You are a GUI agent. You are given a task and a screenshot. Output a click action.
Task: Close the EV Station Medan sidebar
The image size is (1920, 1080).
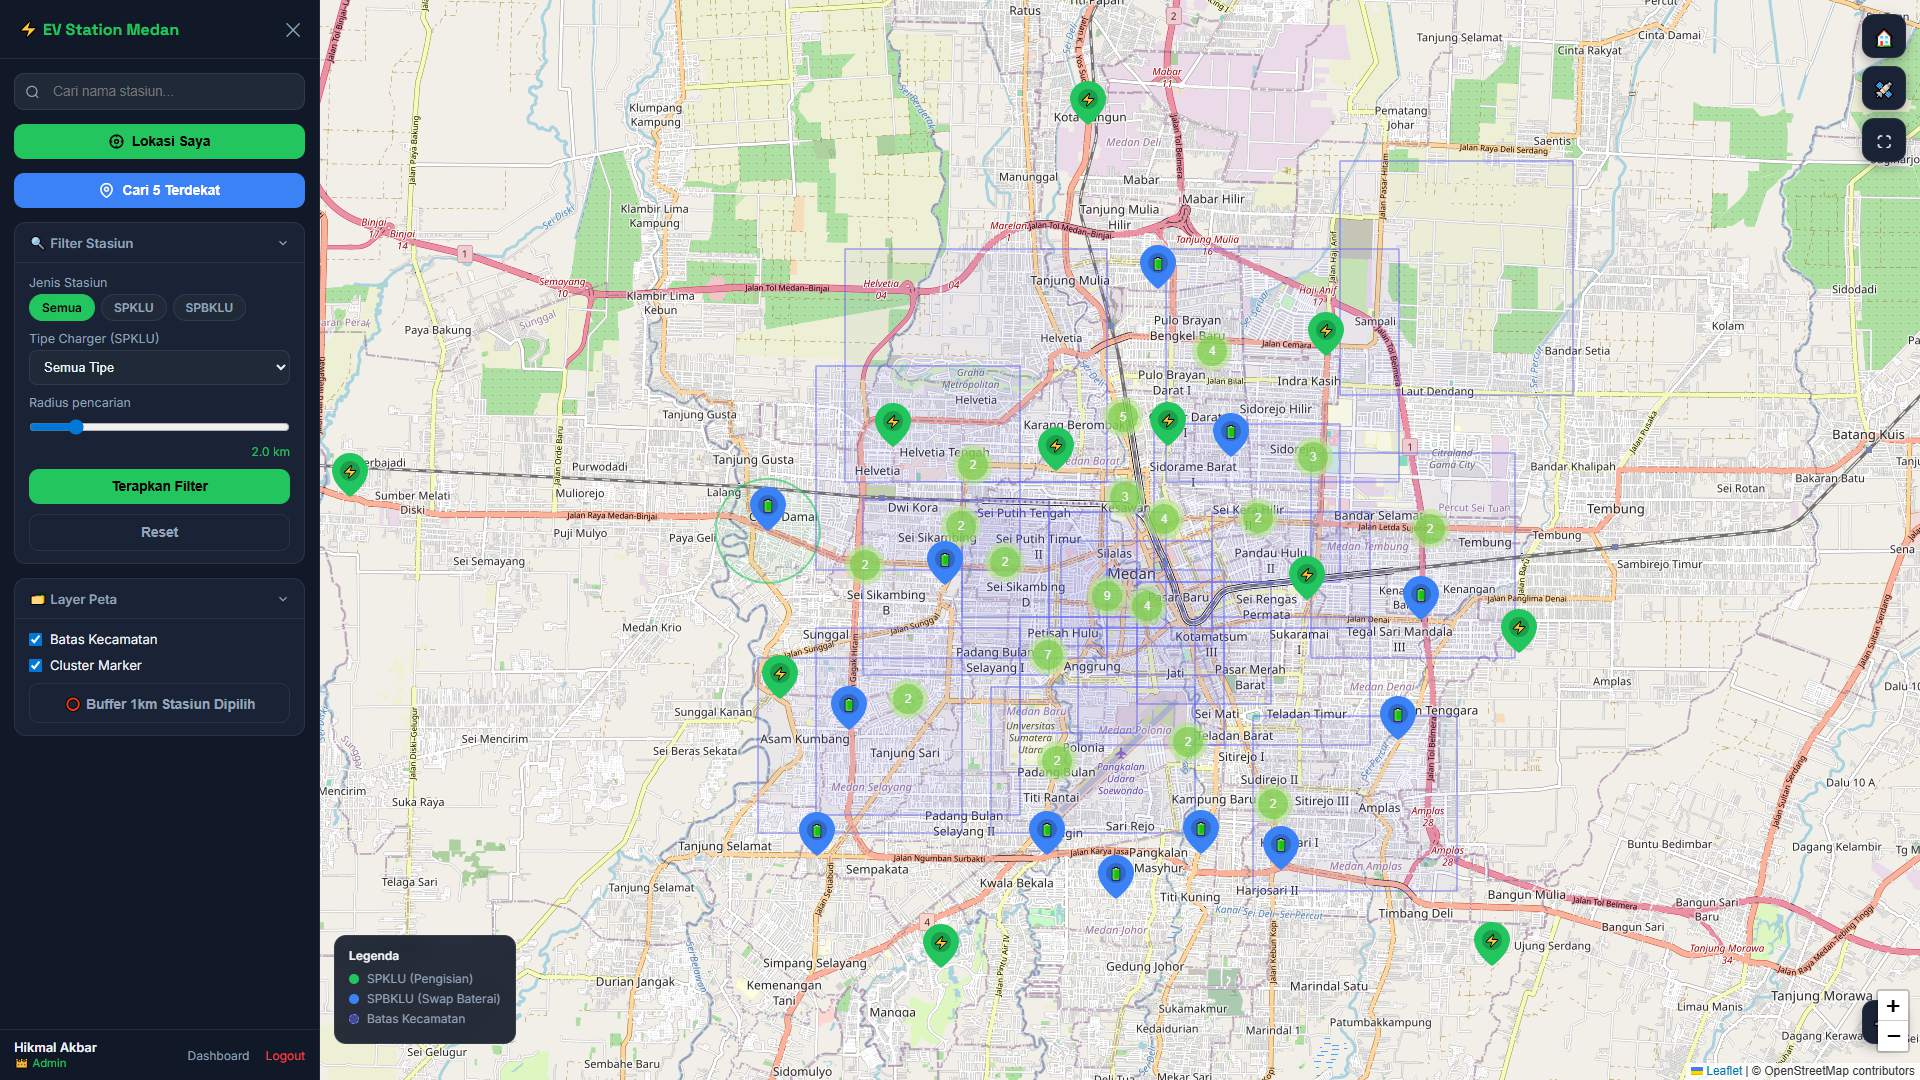click(293, 30)
